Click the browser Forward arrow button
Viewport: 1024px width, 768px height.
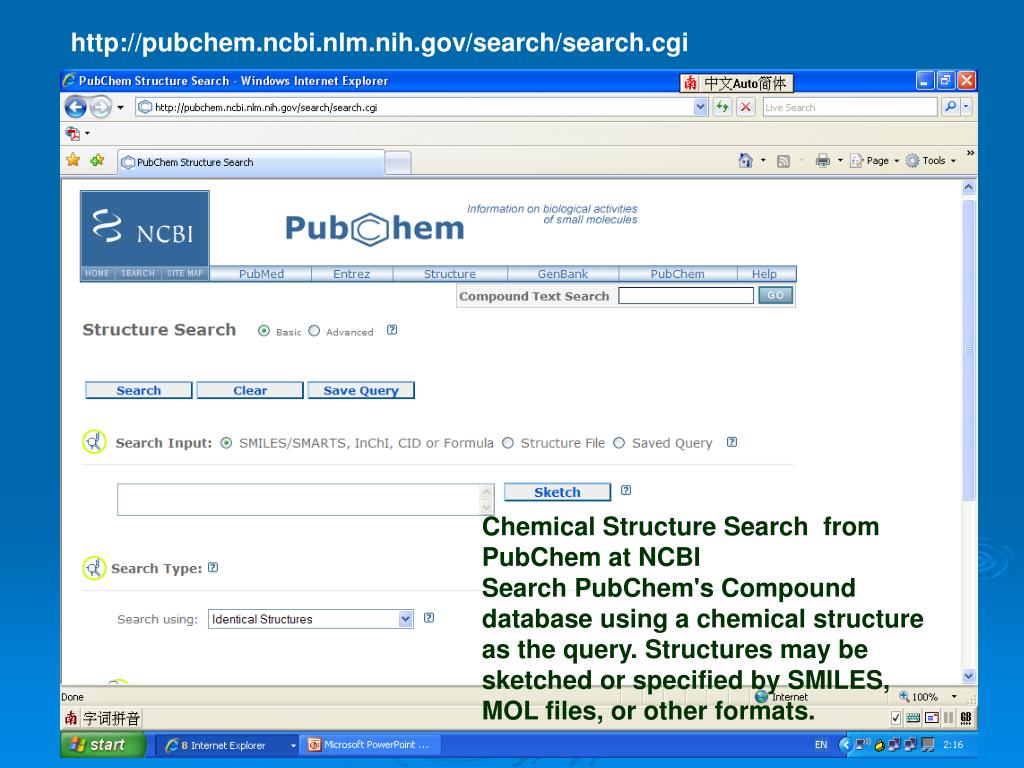tap(101, 106)
